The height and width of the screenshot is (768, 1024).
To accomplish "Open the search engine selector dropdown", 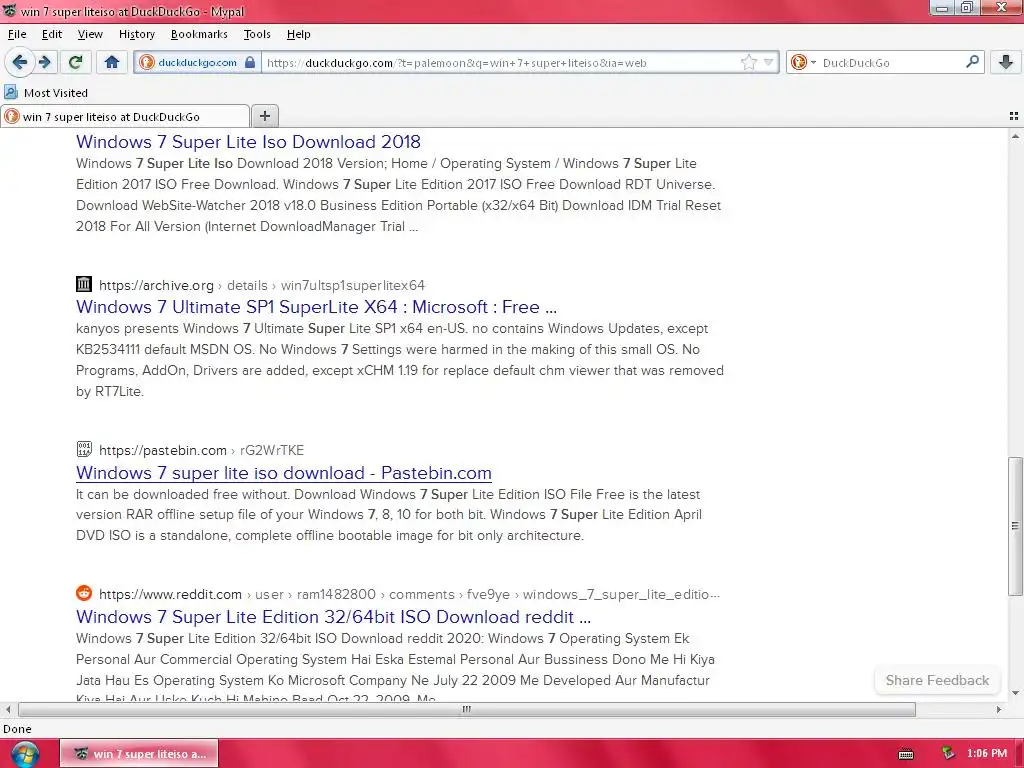I will [x=803, y=63].
